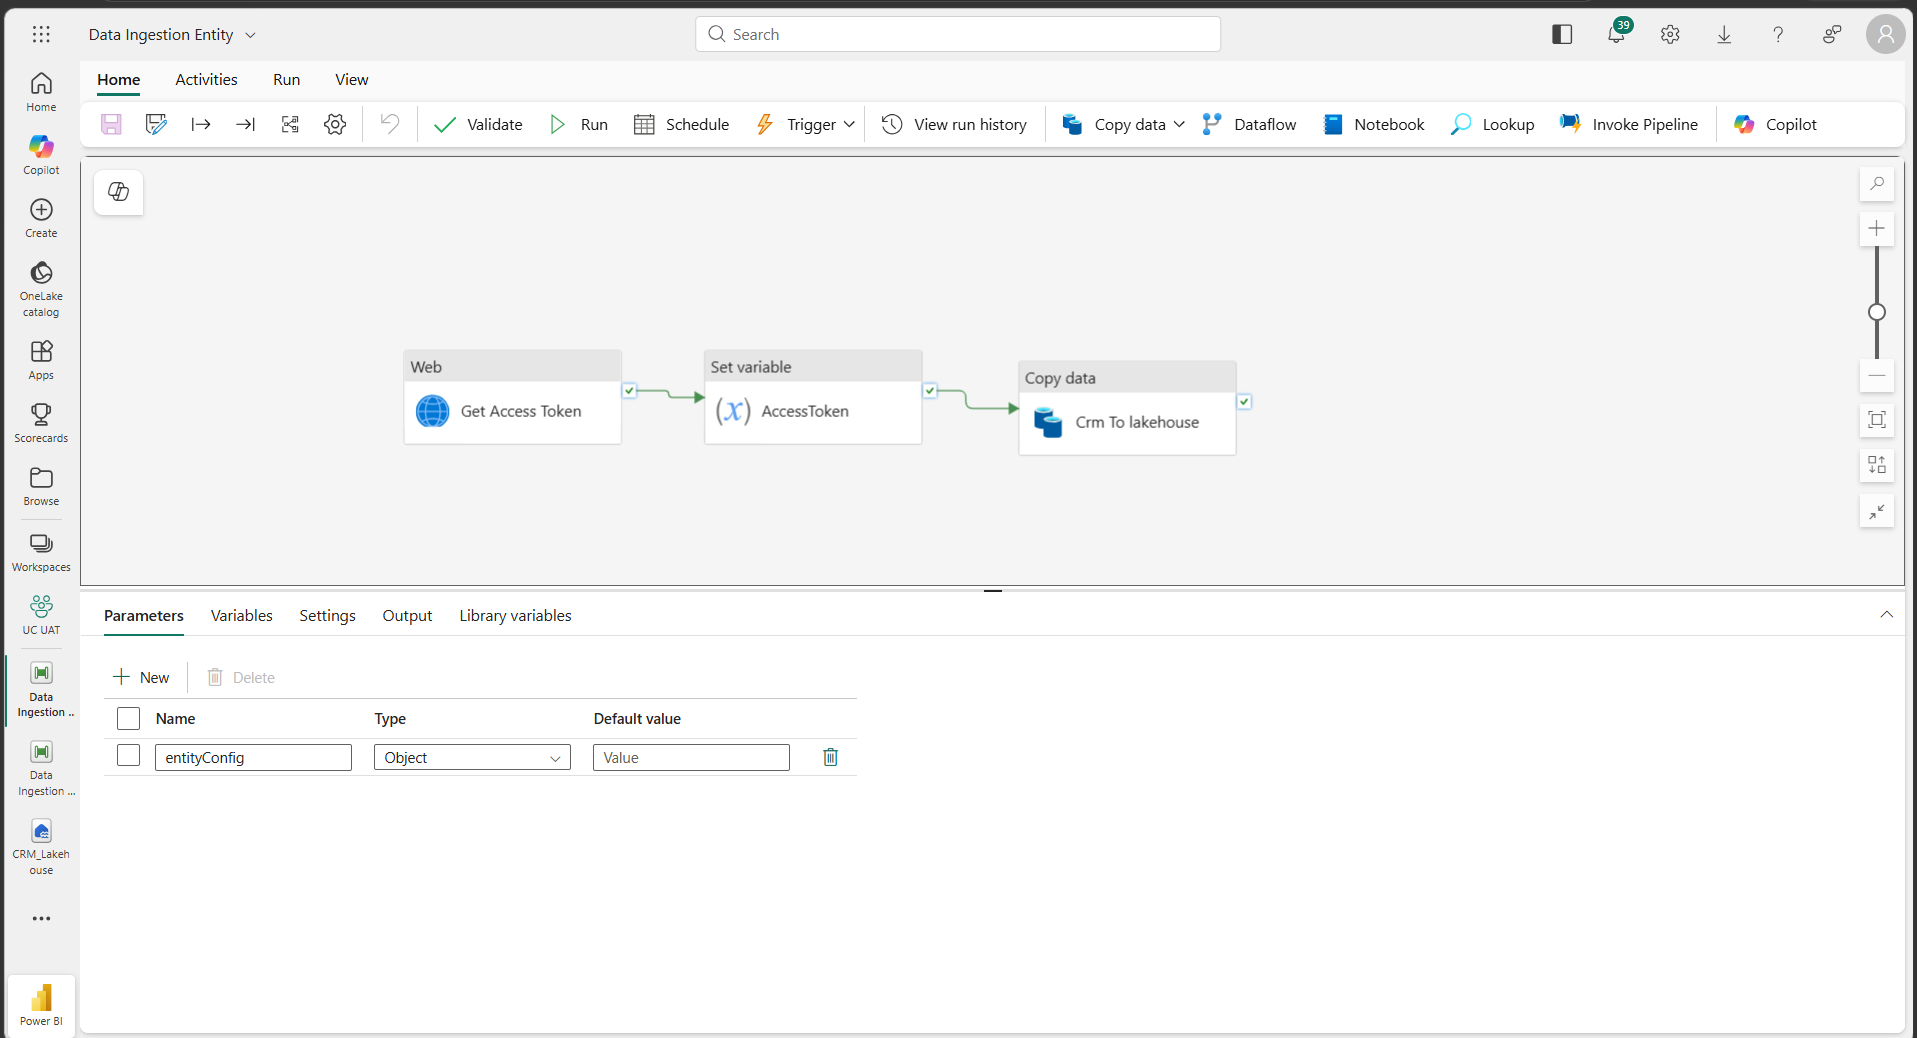Image resolution: width=1917 pixels, height=1038 pixels.
Task: Click the Run button in toolbar
Action: [579, 124]
